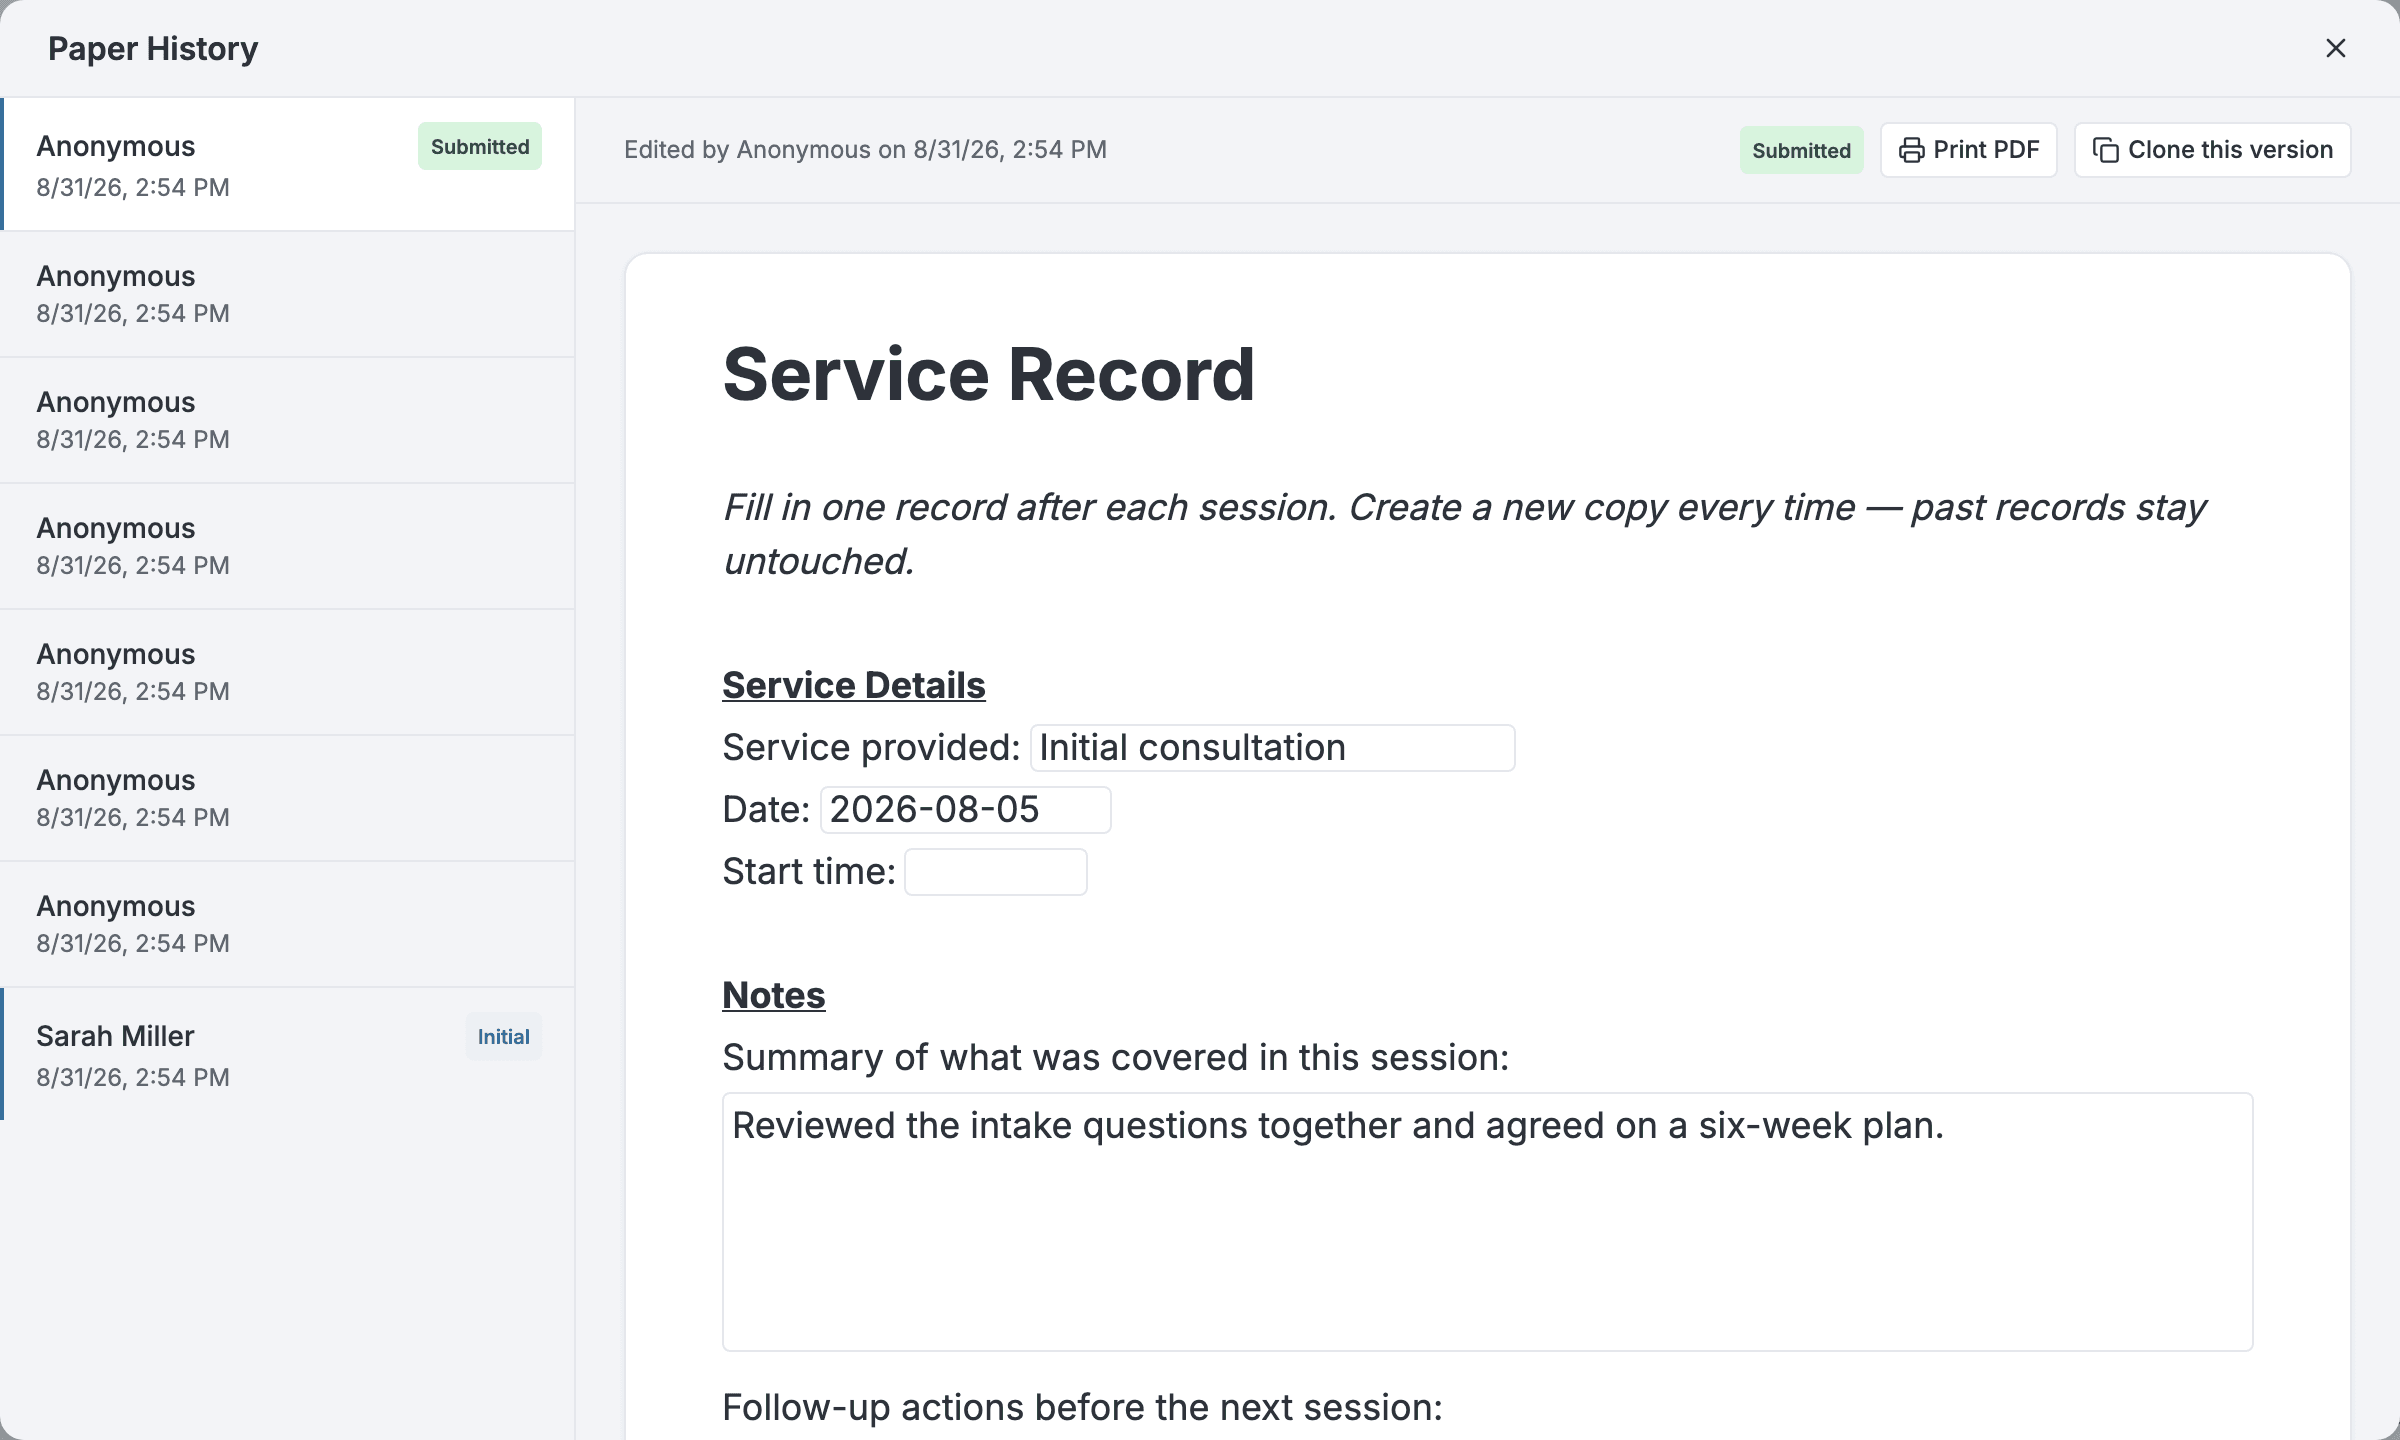Click the "Start time:" label
2400x1440 pixels.
809,872
